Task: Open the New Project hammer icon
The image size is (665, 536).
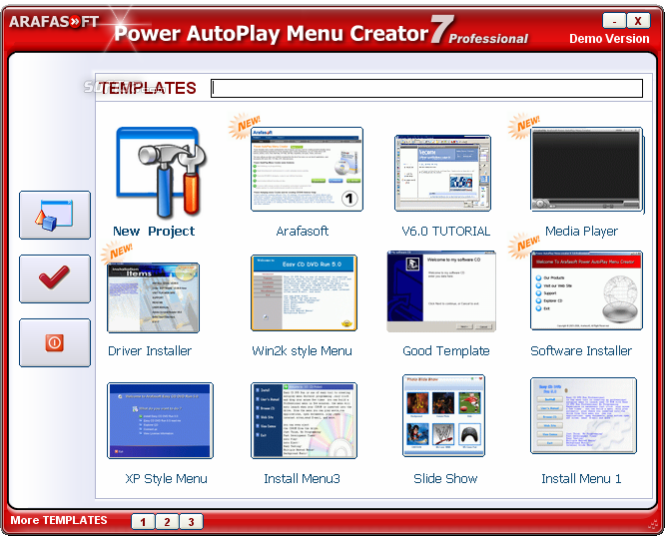Action: pos(160,172)
